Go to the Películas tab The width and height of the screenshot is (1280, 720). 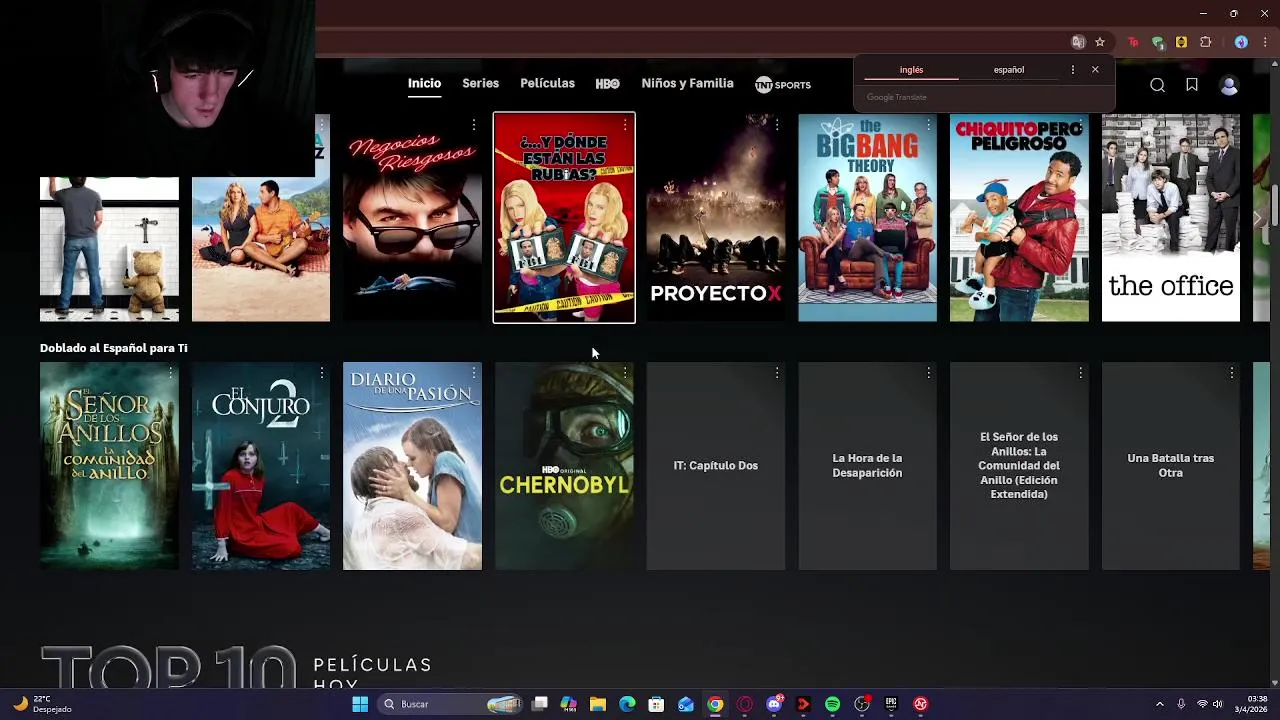point(547,84)
